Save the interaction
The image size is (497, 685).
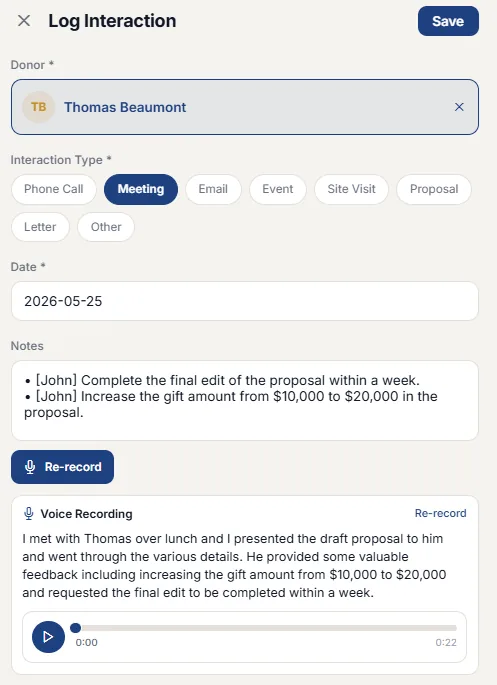coord(448,21)
